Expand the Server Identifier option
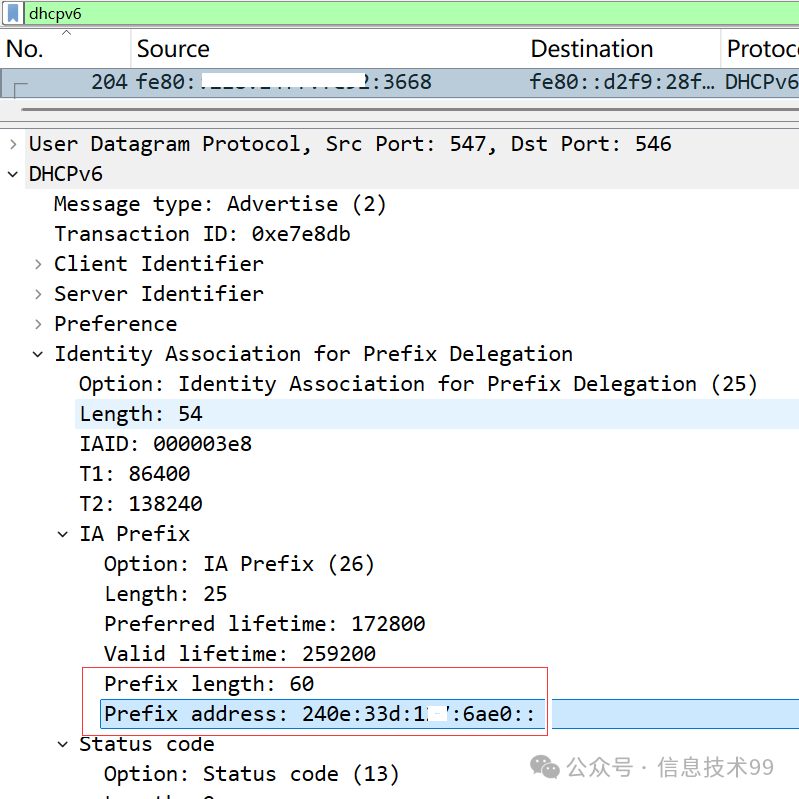Viewport: 799px width, 799px height. click(x=38, y=294)
